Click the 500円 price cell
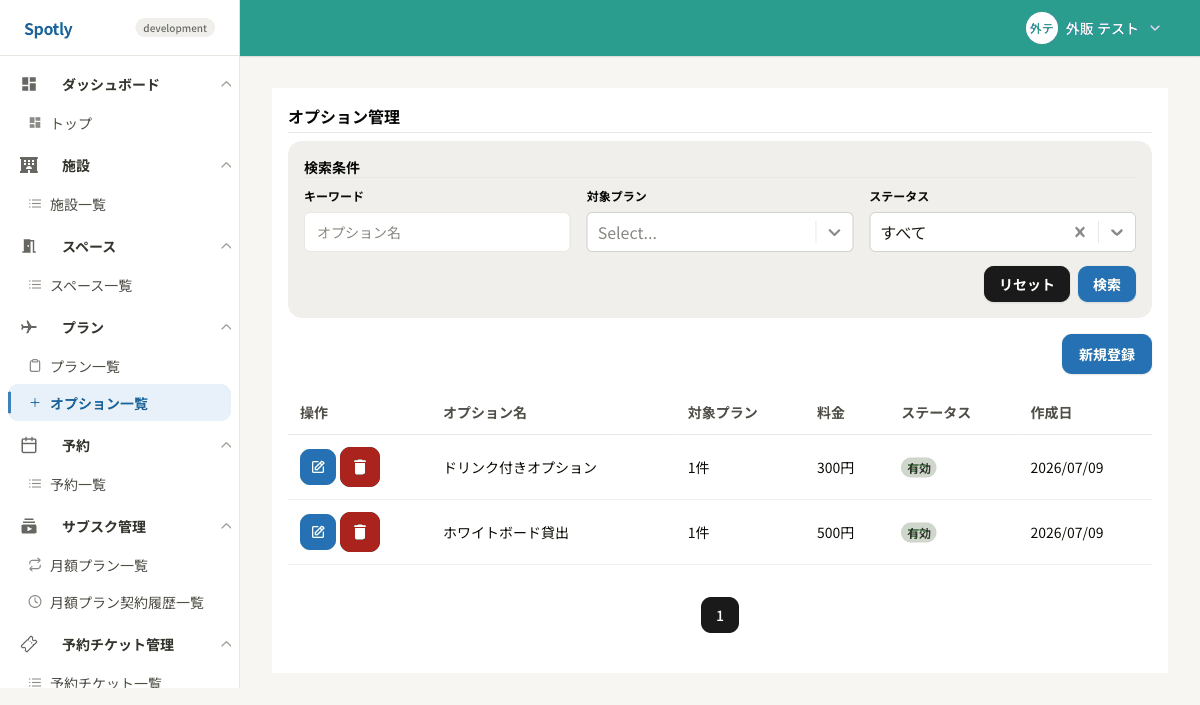The width and height of the screenshot is (1200, 705). tap(835, 533)
